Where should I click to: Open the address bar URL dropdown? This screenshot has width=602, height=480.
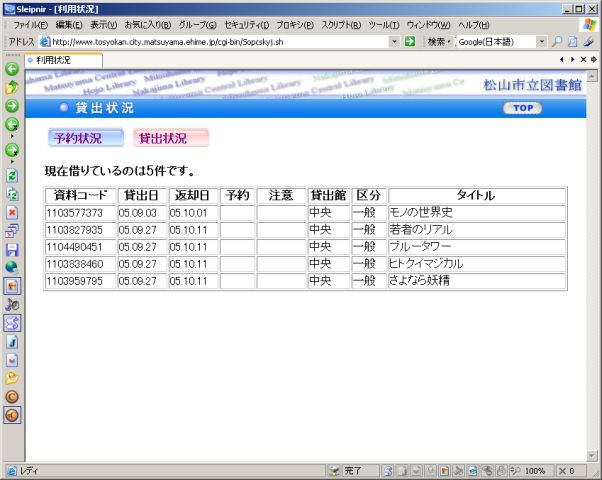(395, 42)
